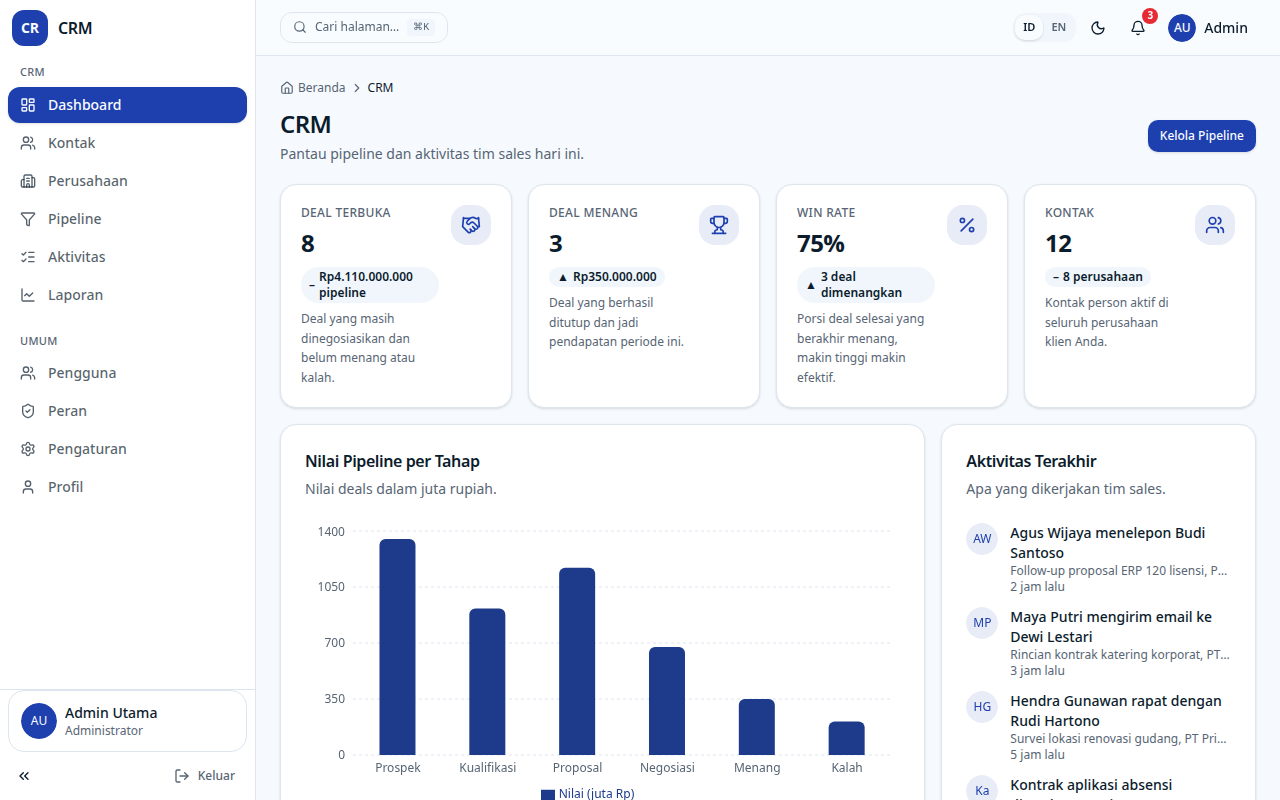Click the Kontrak aplikasi absensi activity
1280x800 pixels.
(x=1098, y=787)
